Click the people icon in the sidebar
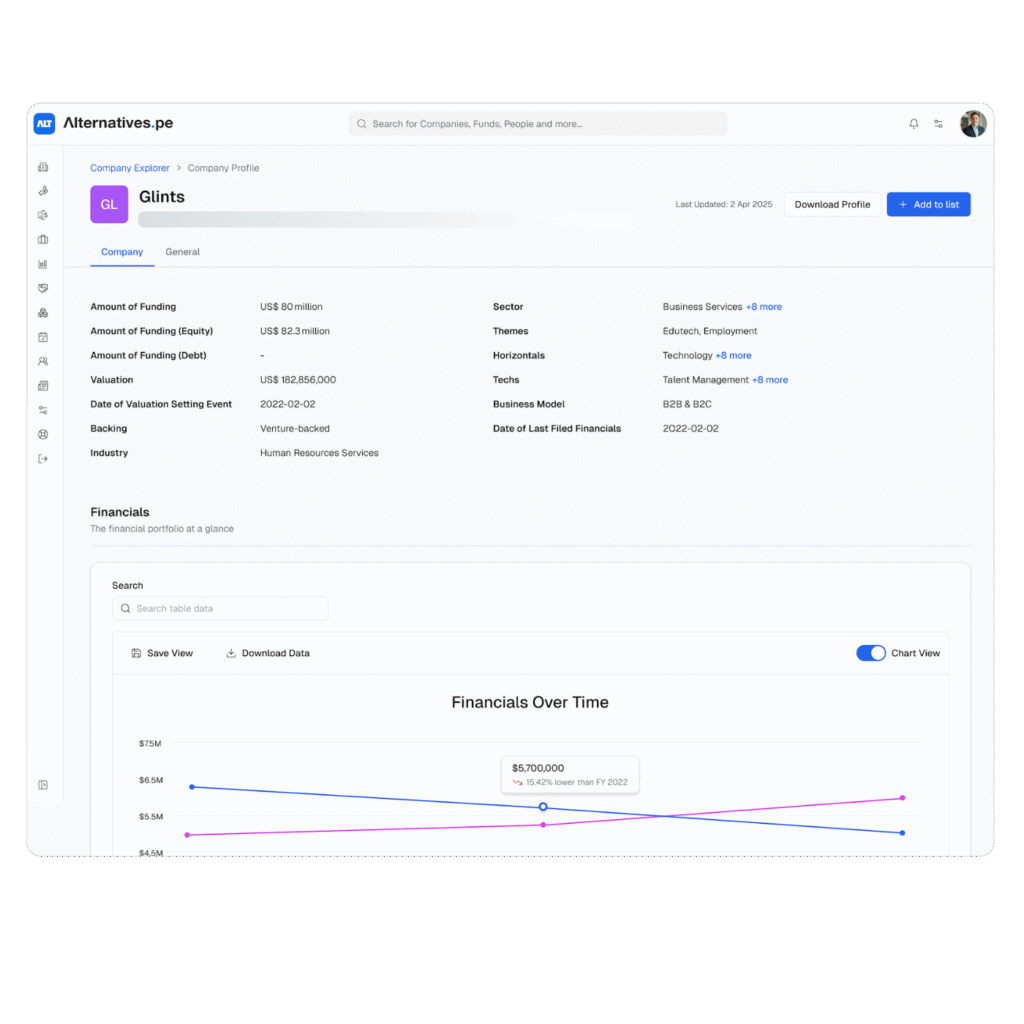 click(43, 361)
